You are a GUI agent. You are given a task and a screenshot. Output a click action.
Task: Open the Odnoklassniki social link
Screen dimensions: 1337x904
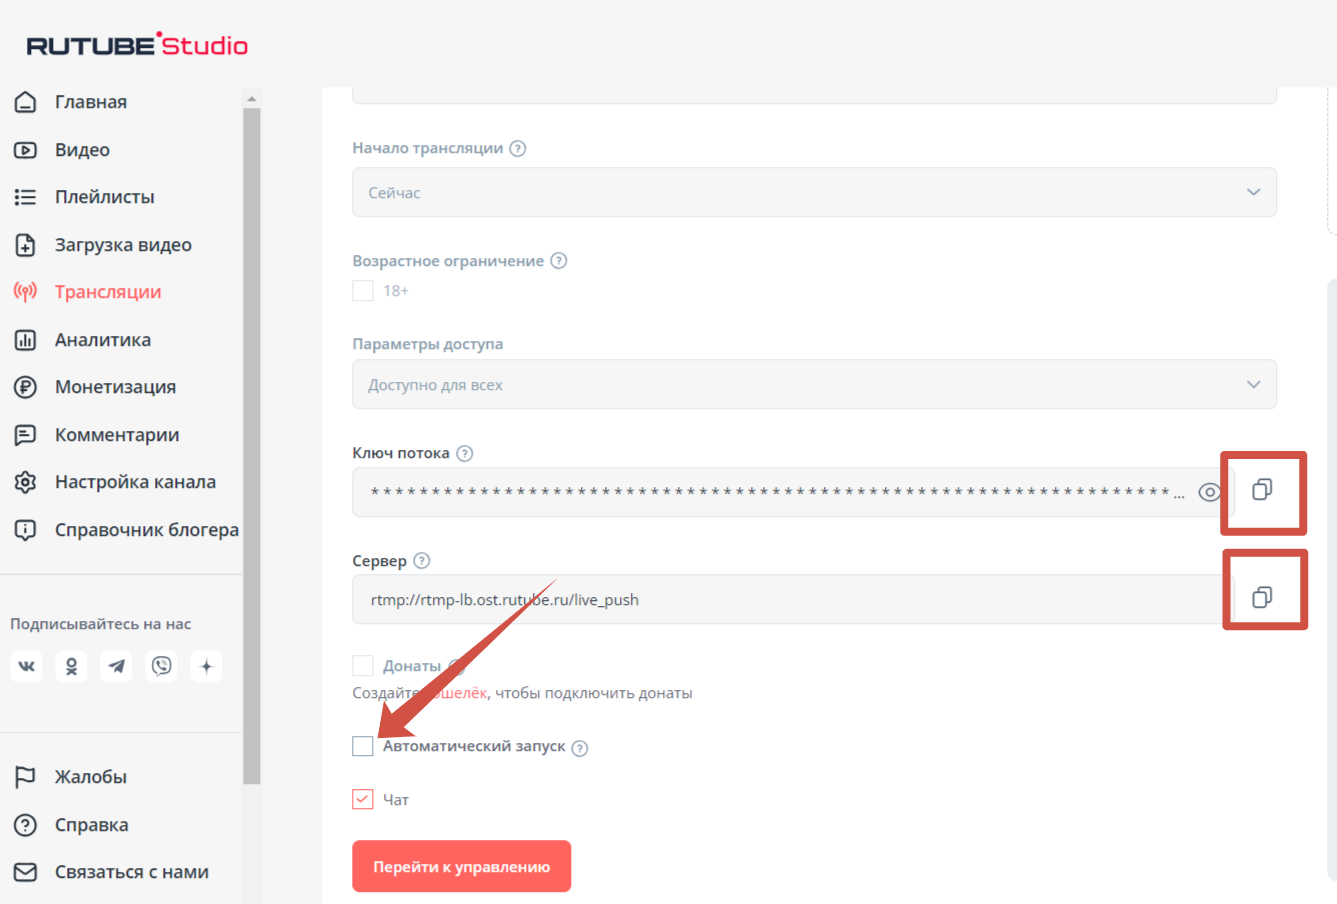tap(71, 666)
